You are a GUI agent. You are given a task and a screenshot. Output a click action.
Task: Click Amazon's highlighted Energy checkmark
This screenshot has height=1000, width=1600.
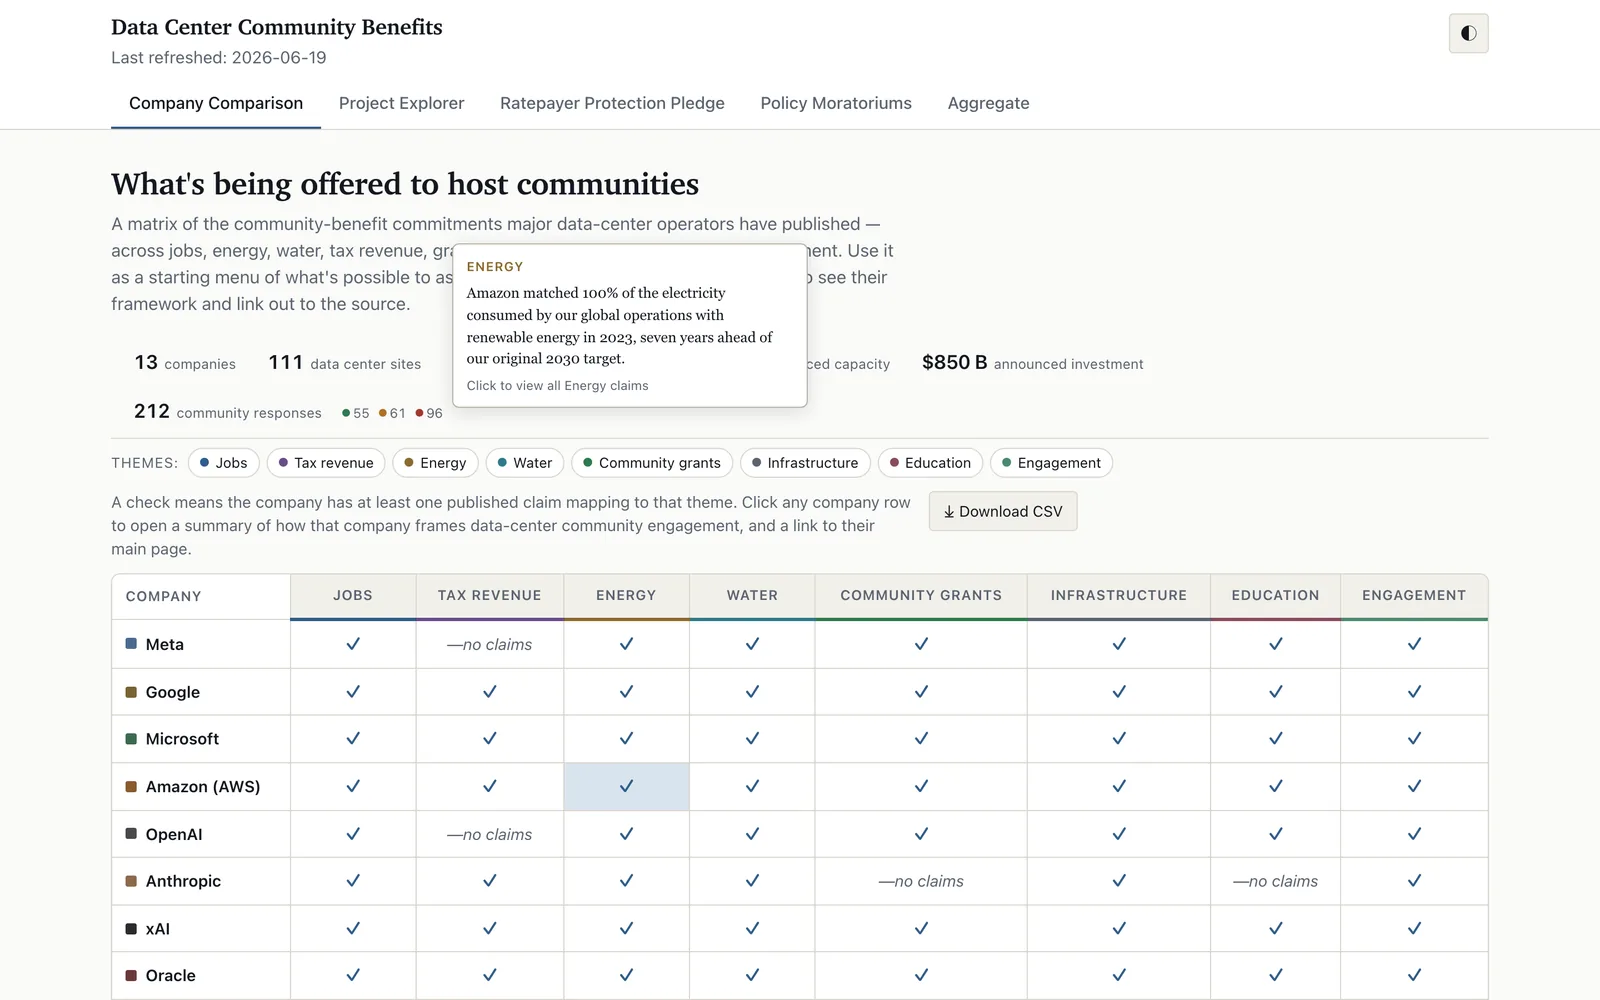click(626, 787)
